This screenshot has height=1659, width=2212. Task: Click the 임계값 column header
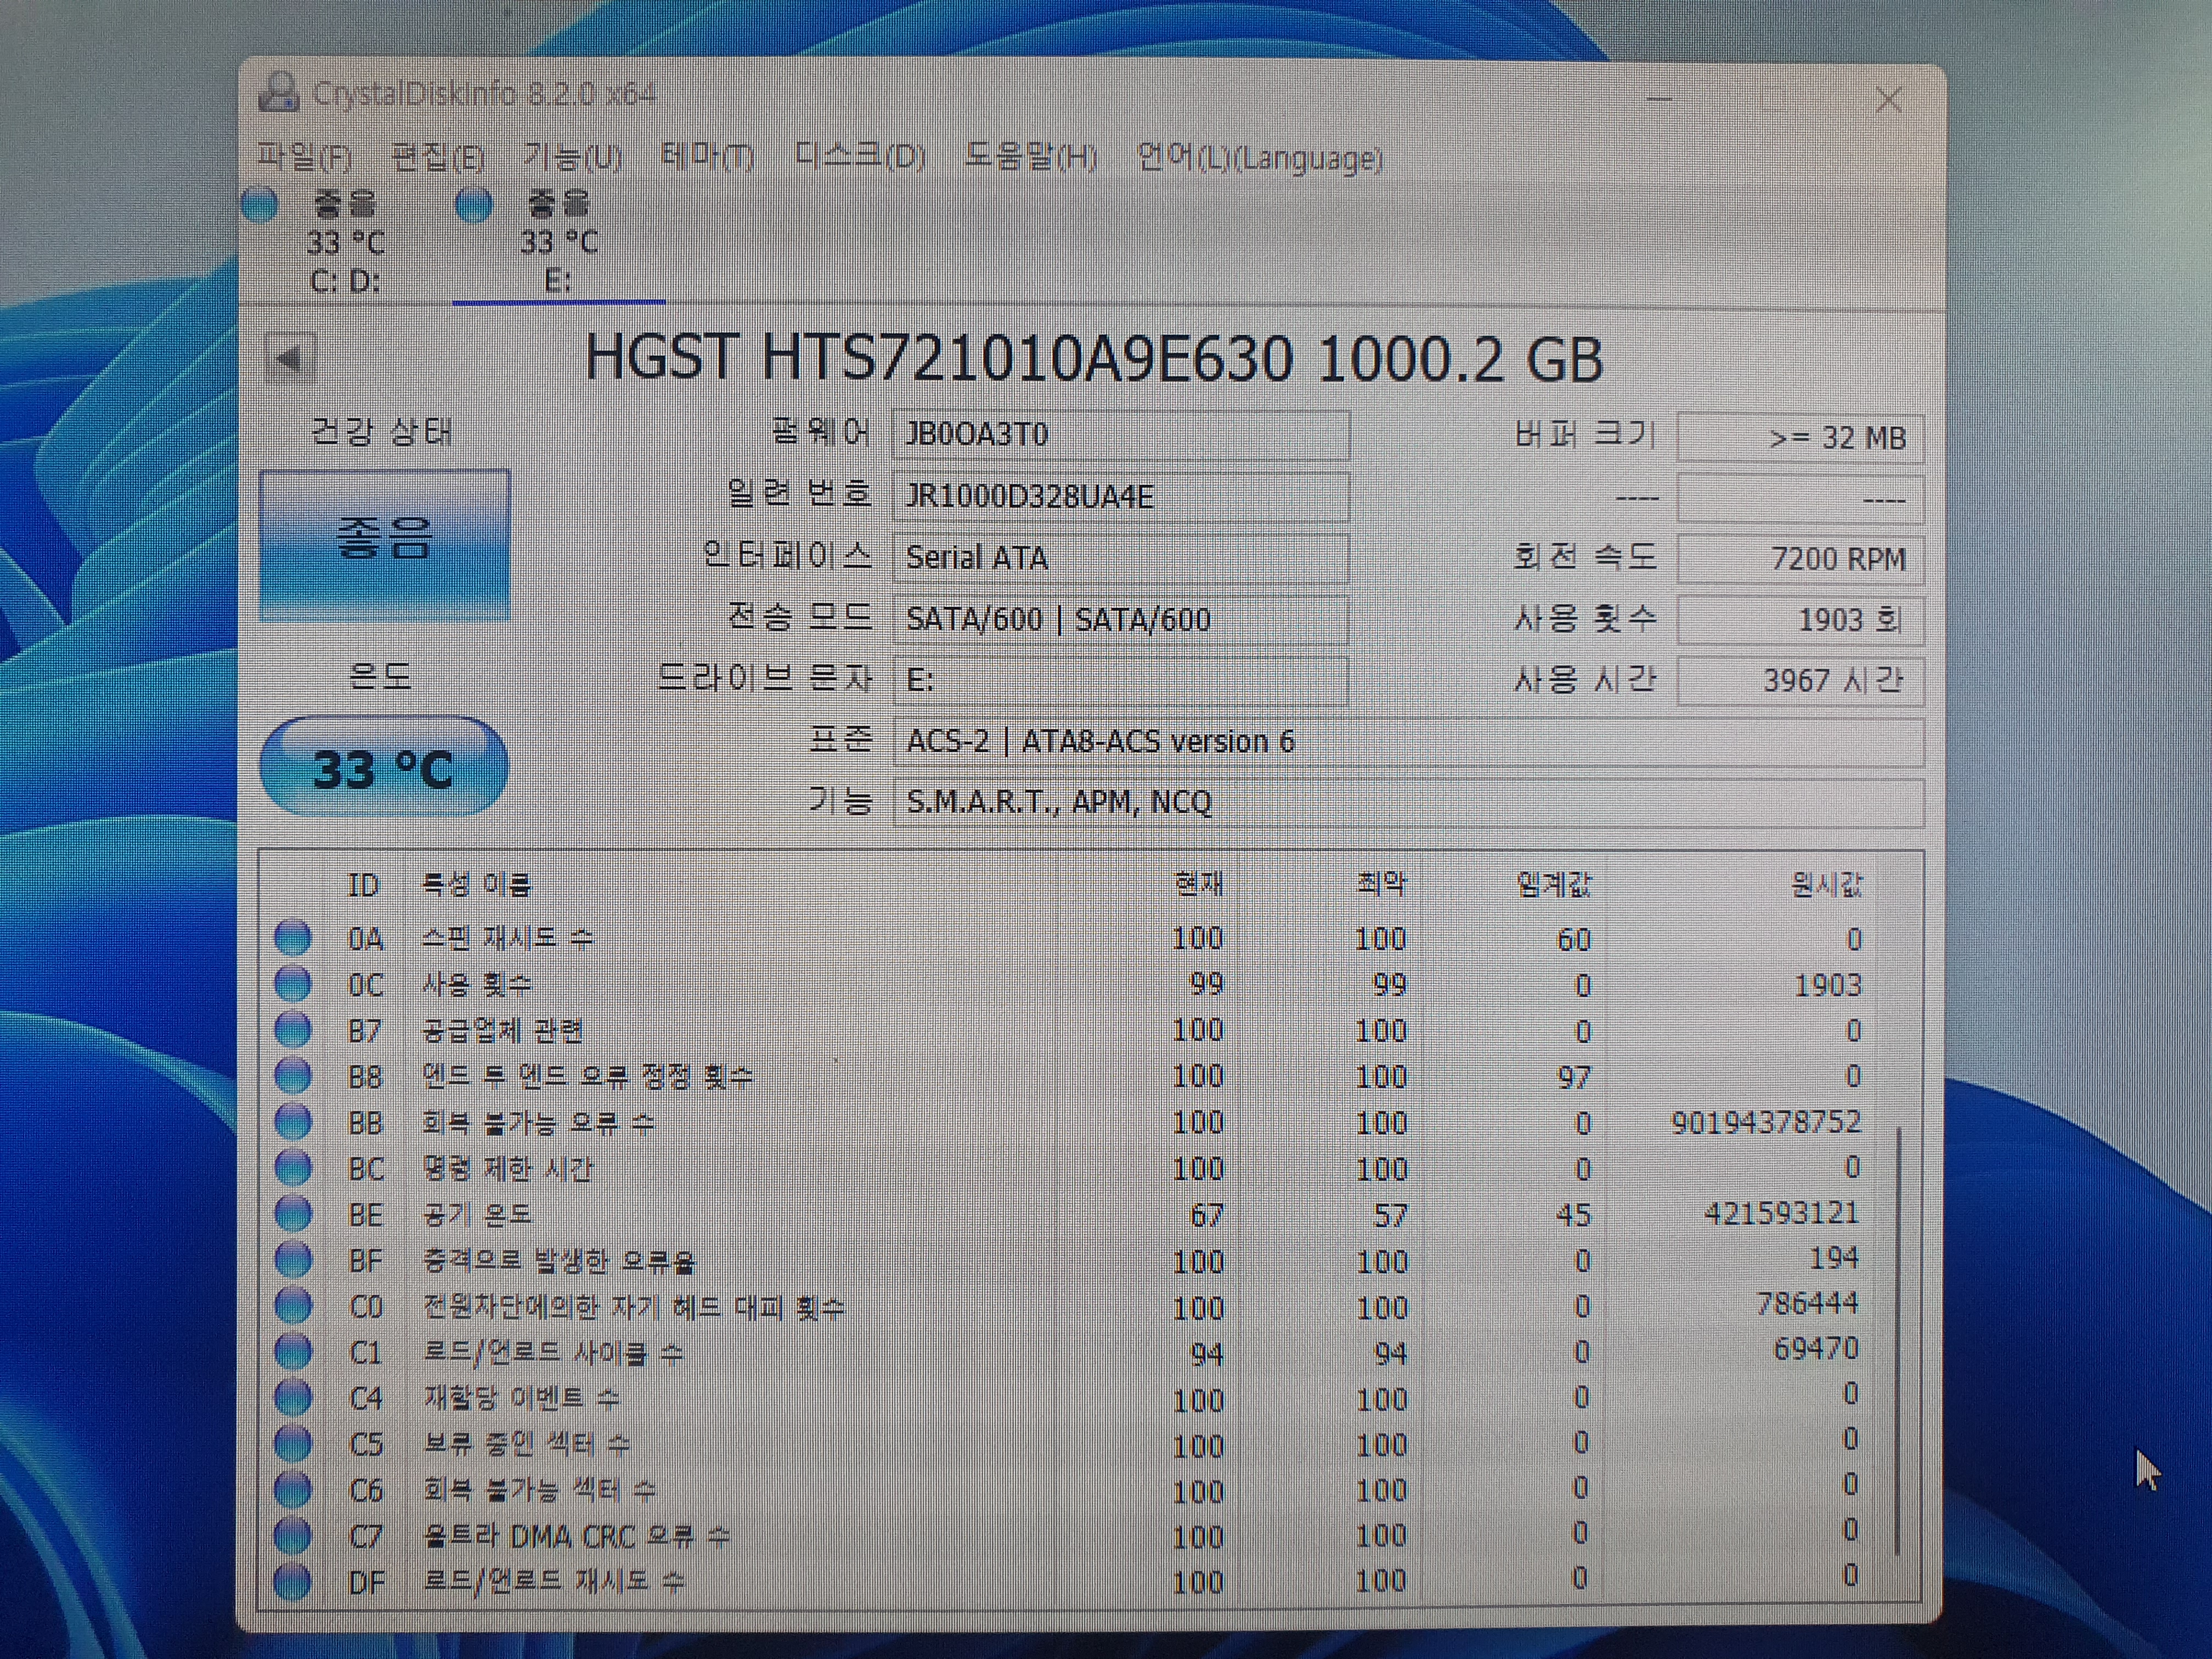1554,885
